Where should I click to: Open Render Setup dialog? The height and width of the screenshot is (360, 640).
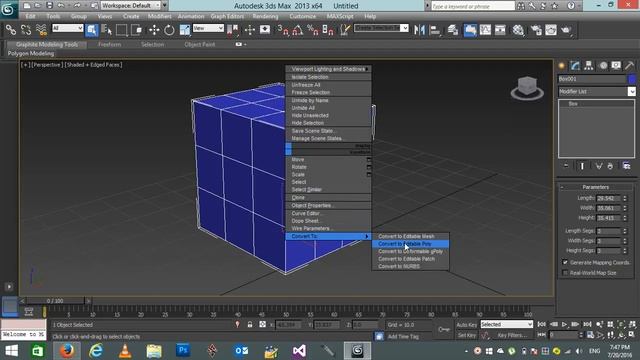(x=536, y=30)
